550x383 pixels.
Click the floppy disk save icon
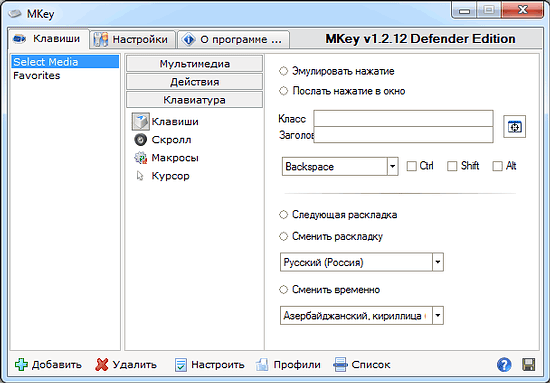coord(529,365)
